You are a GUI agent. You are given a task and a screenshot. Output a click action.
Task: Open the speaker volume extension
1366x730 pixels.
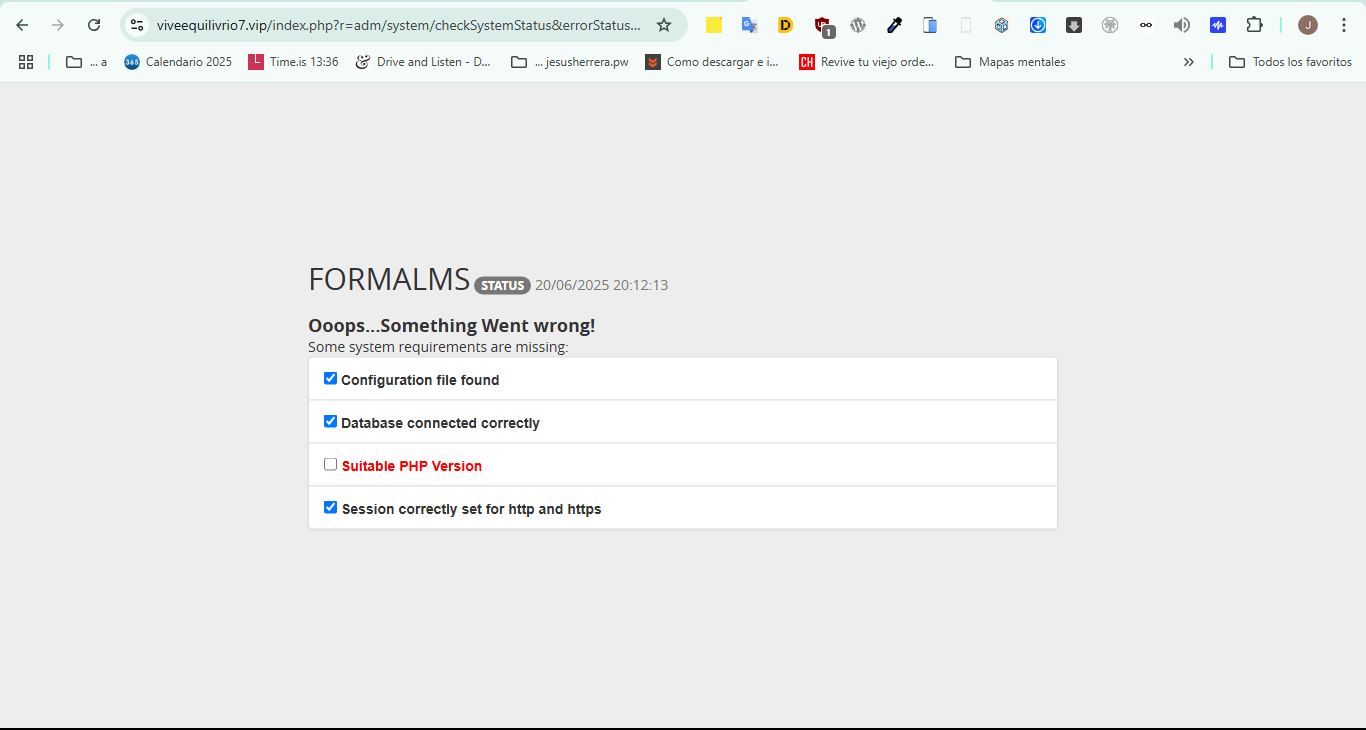[1182, 25]
